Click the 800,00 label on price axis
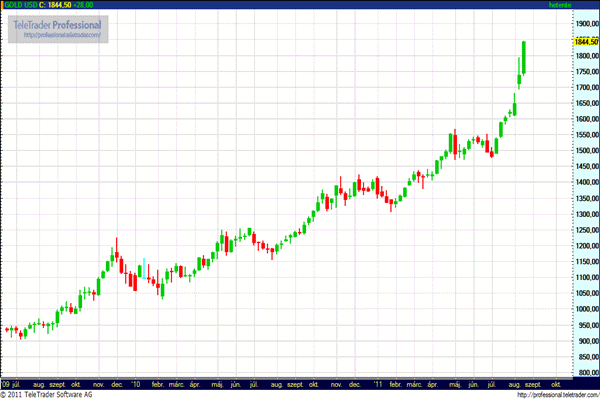Viewport: 600px width, 400px height. [x=584, y=372]
